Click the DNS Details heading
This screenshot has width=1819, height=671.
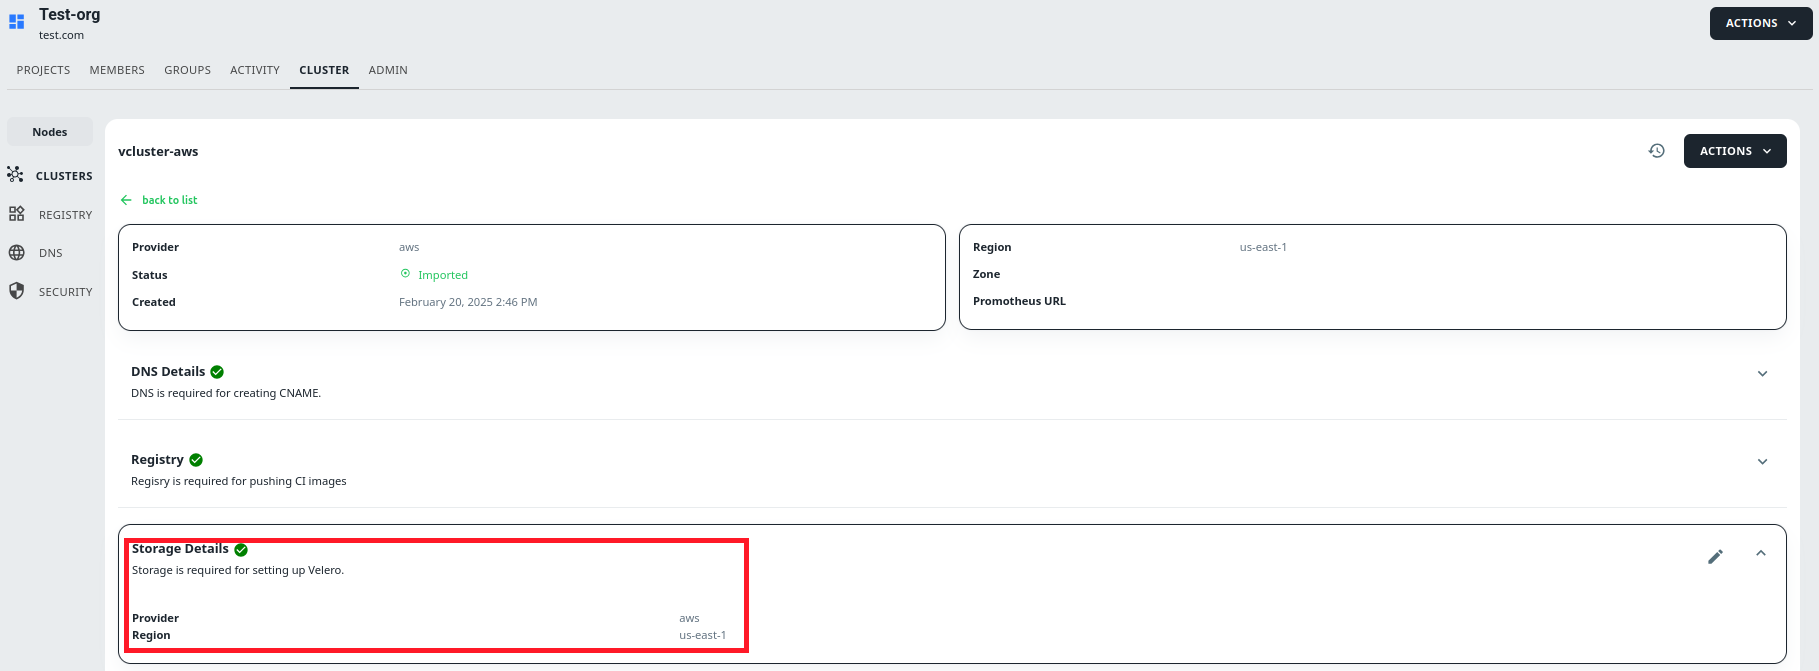coord(168,371)
